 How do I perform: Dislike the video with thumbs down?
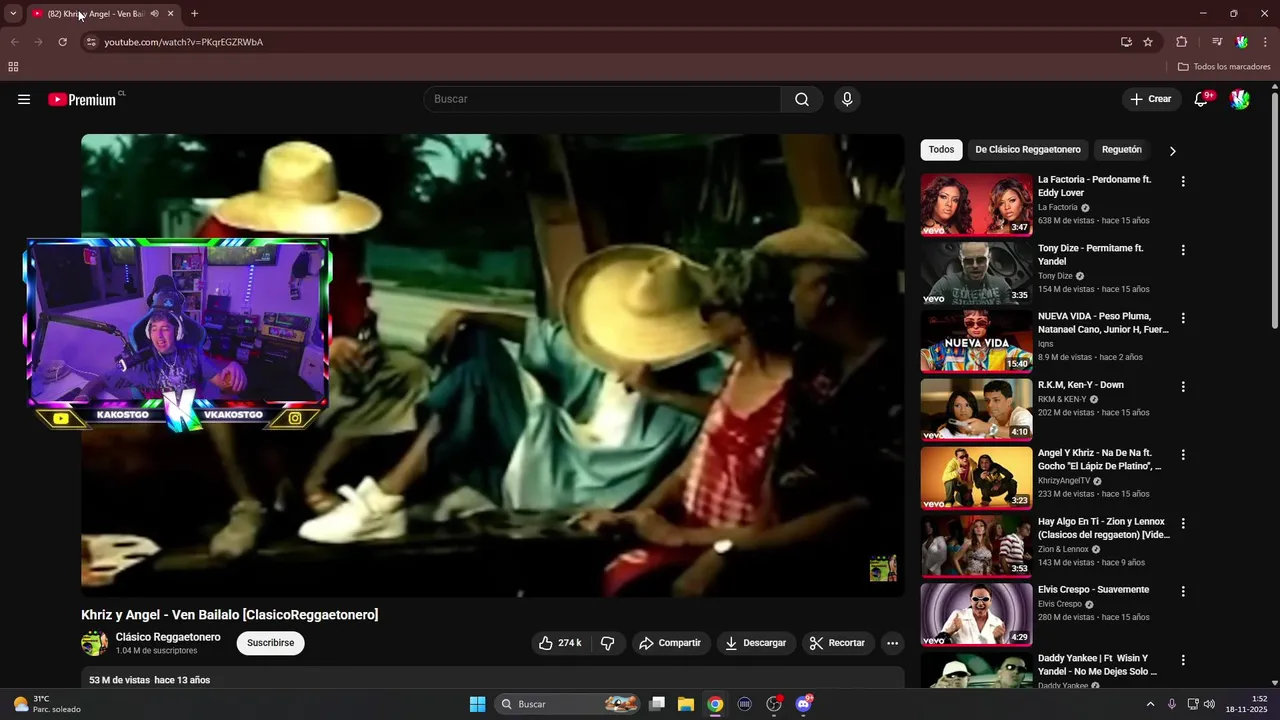pyautogui.click(x=607, y=643)
